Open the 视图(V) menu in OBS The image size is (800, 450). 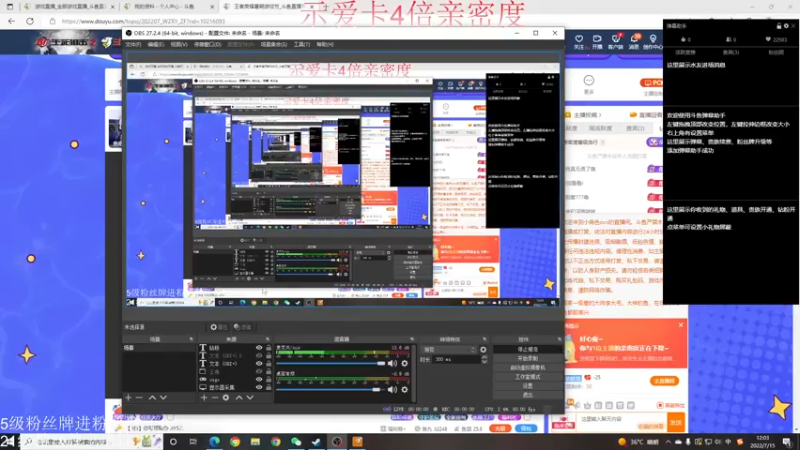coord(179,45)
